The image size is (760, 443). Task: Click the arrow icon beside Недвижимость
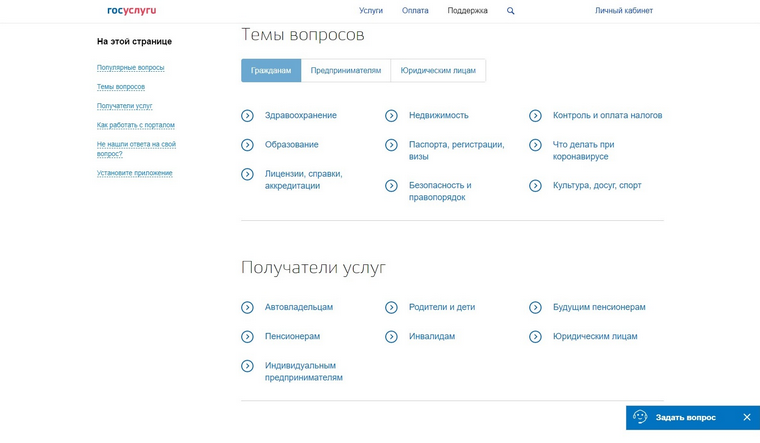391,115
